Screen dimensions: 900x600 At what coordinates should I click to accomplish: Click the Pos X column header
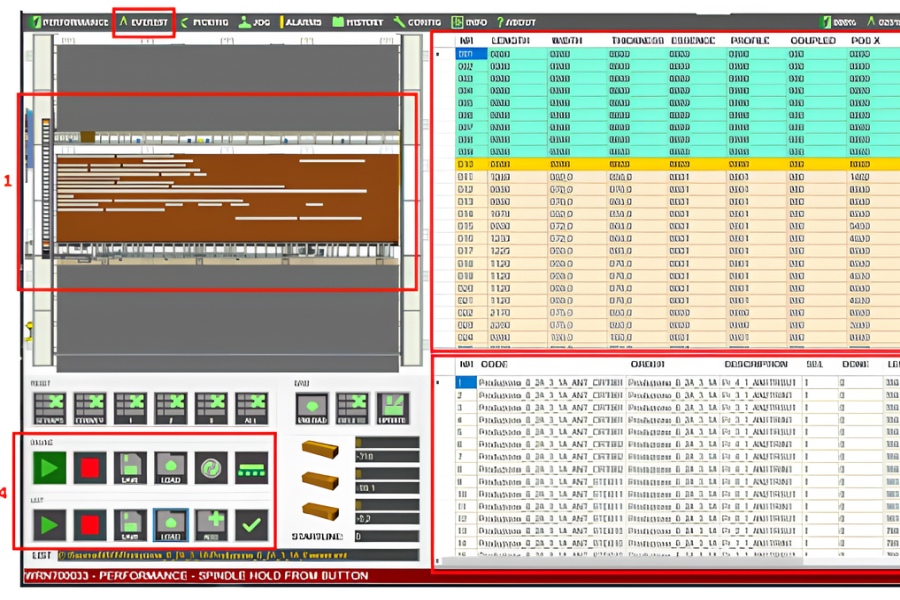(865, 41)
